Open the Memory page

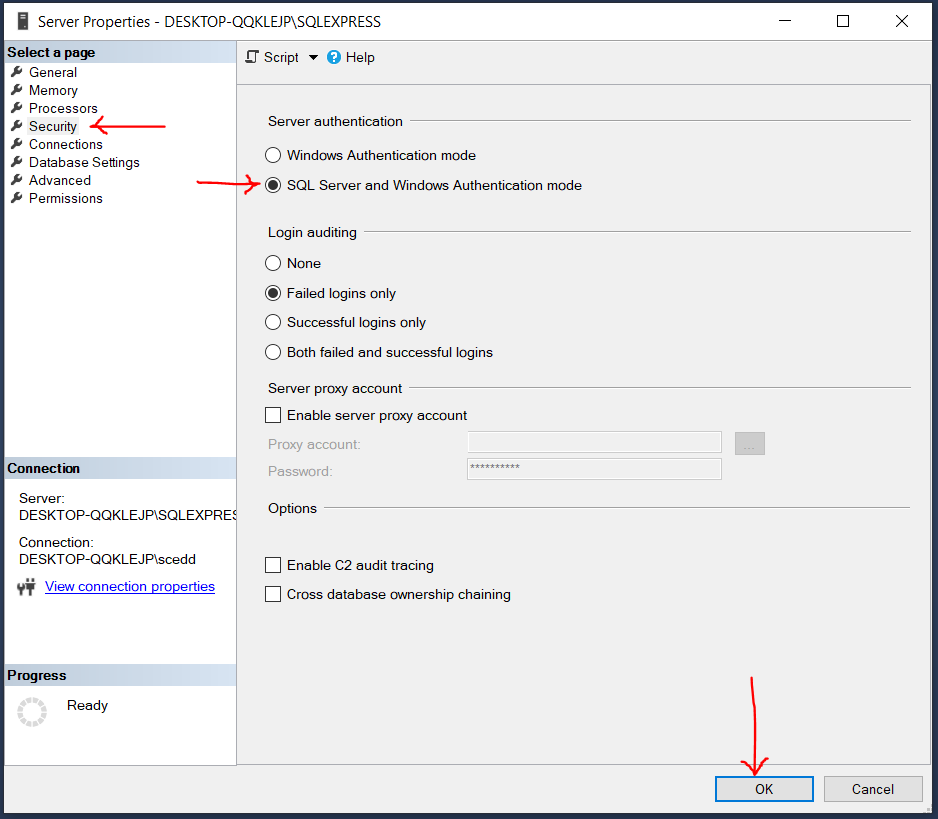[x=53, y=90]
